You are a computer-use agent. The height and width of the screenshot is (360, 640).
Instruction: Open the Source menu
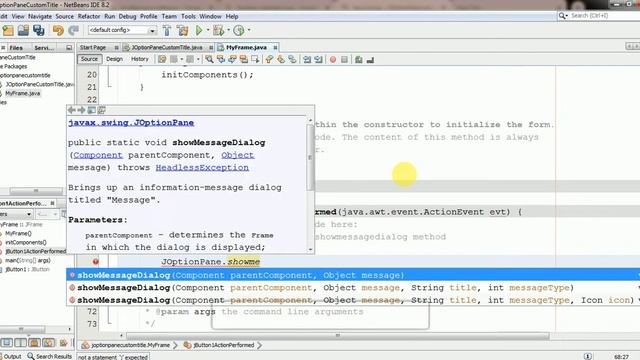click(x=64, y=16)
